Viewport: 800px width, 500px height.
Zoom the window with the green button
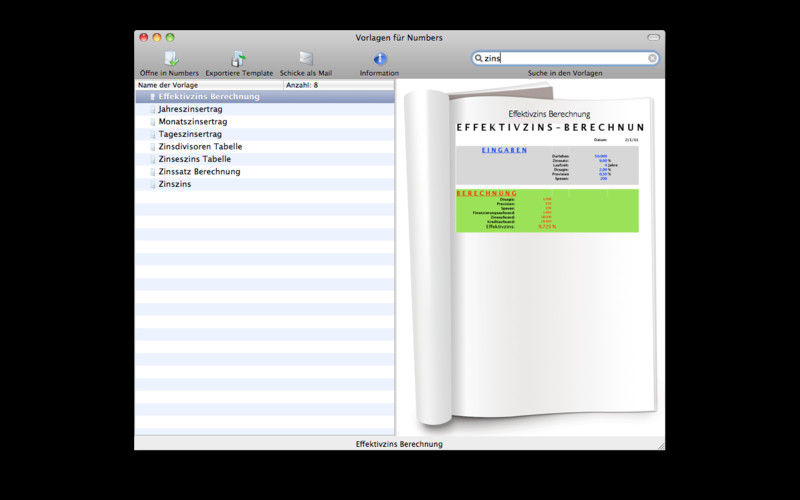coord(170,37)
